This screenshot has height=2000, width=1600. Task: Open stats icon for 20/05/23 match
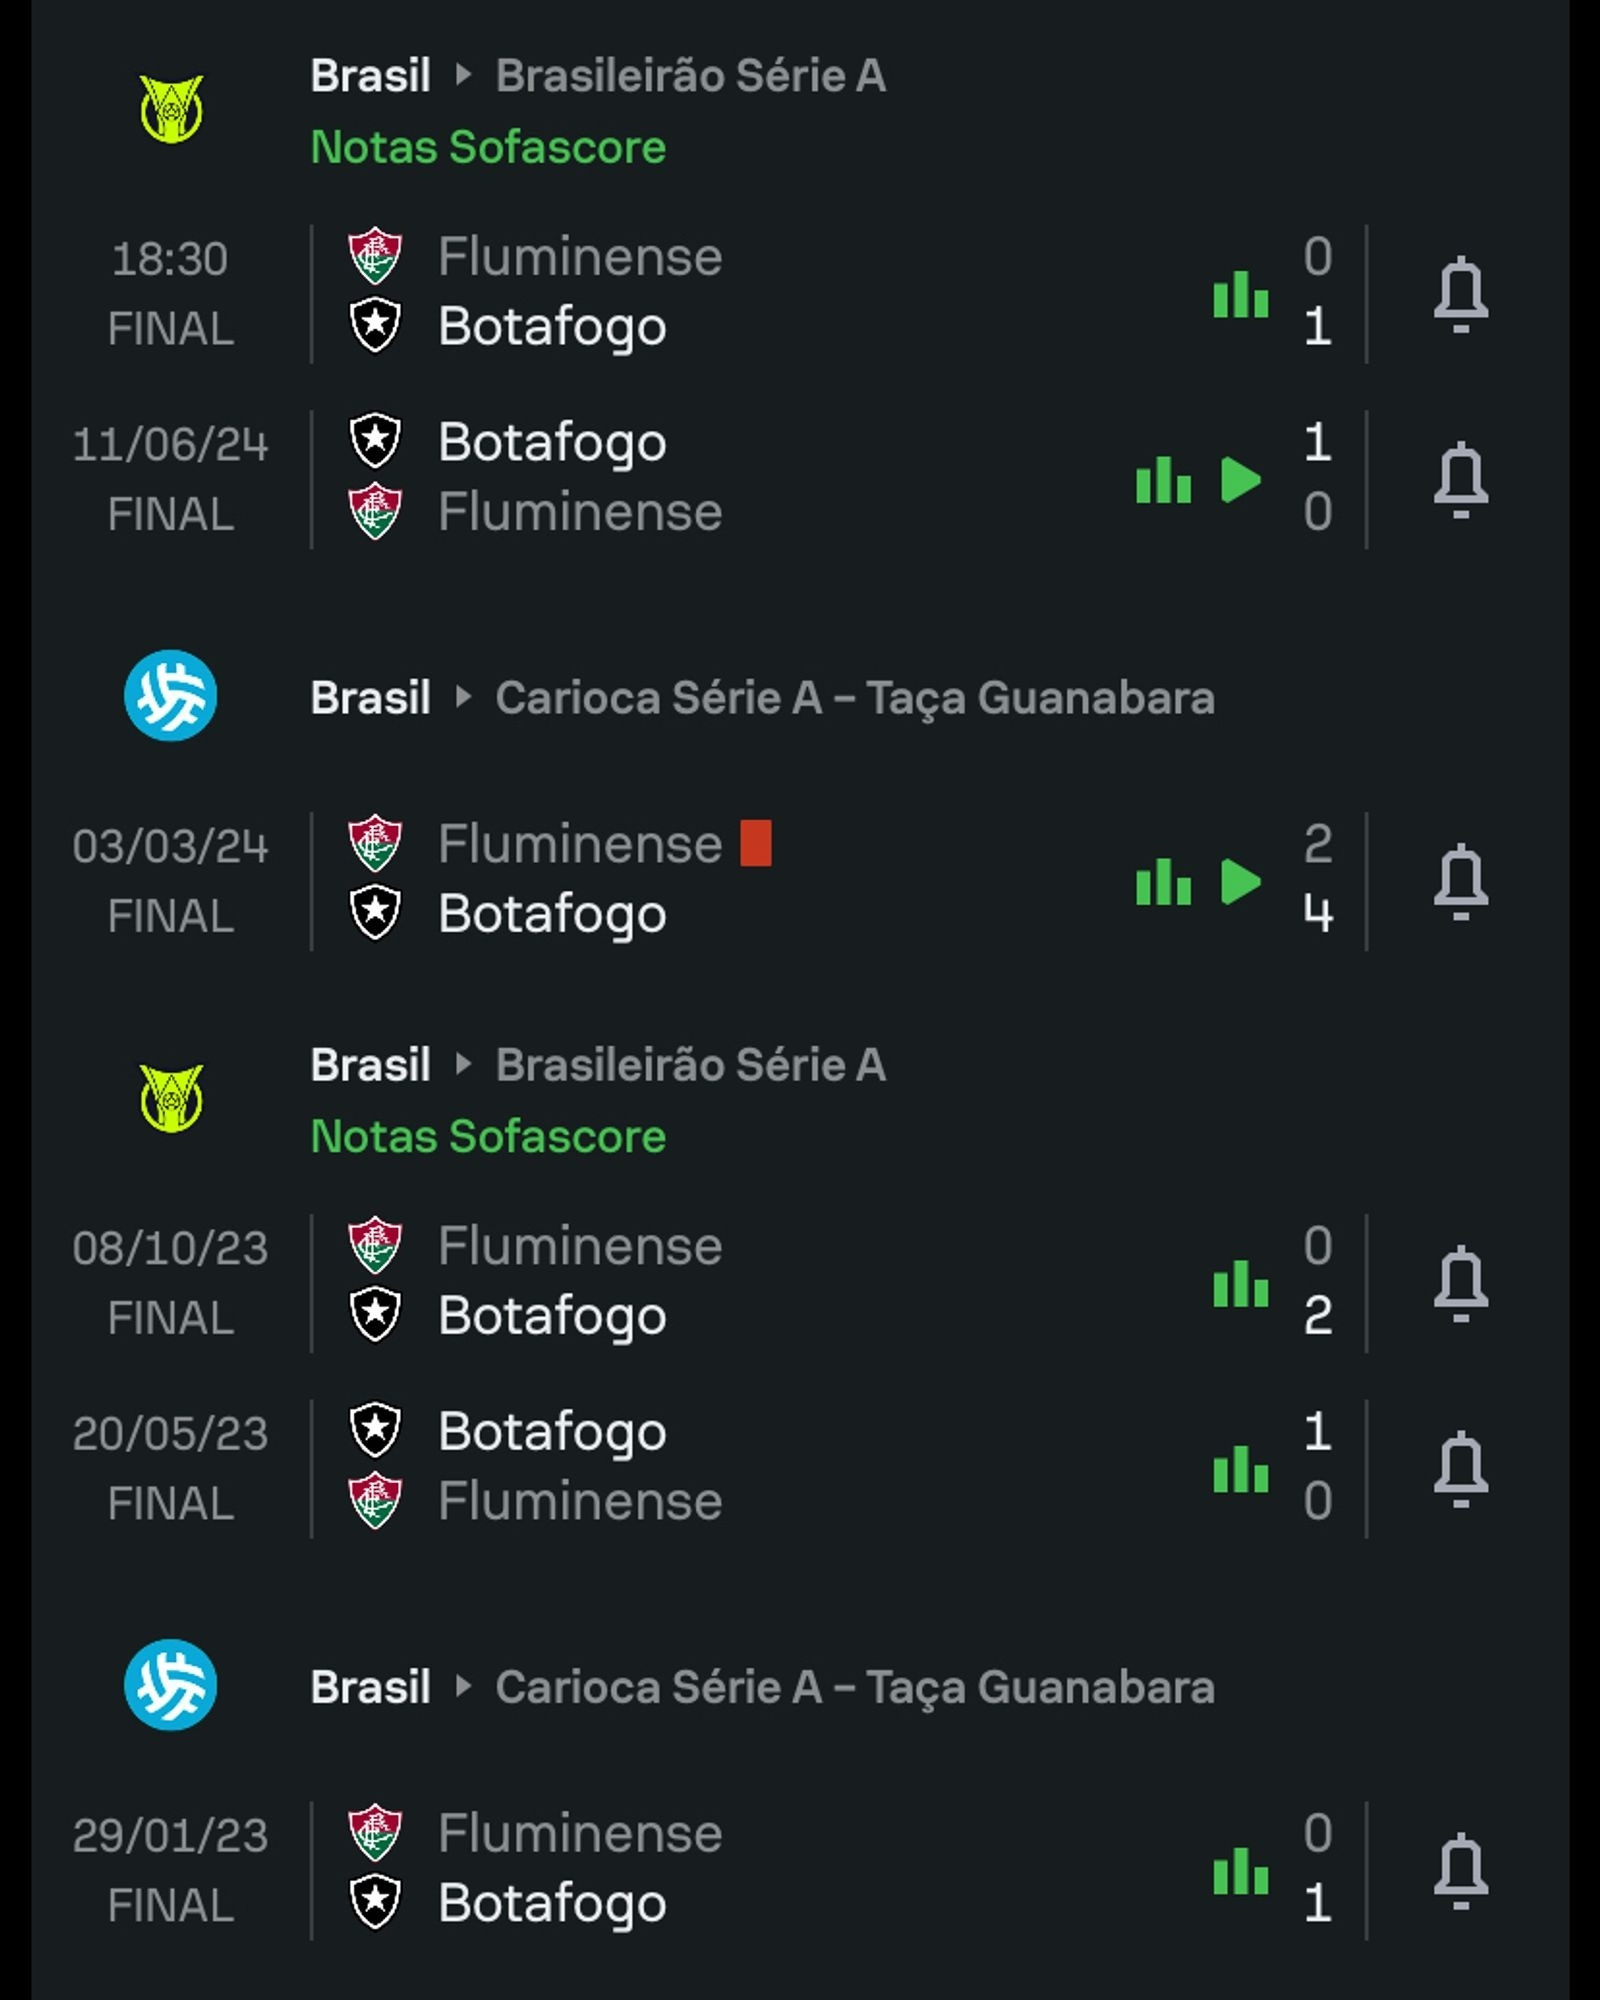(x=1241, y=1469)
